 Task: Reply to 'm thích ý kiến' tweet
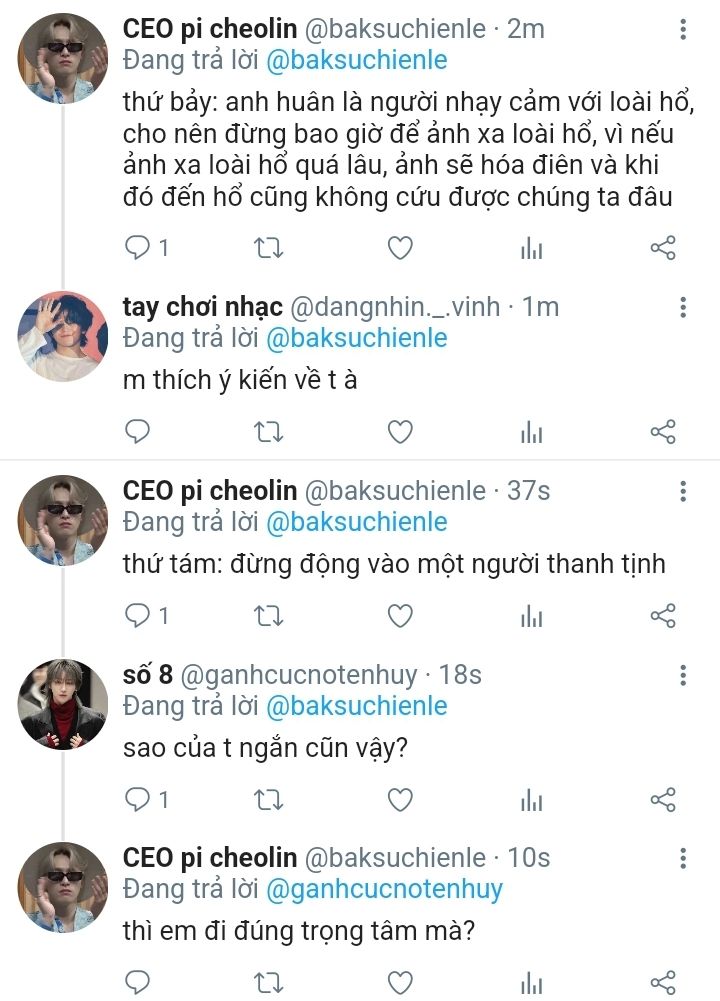(x=137, y=431)
